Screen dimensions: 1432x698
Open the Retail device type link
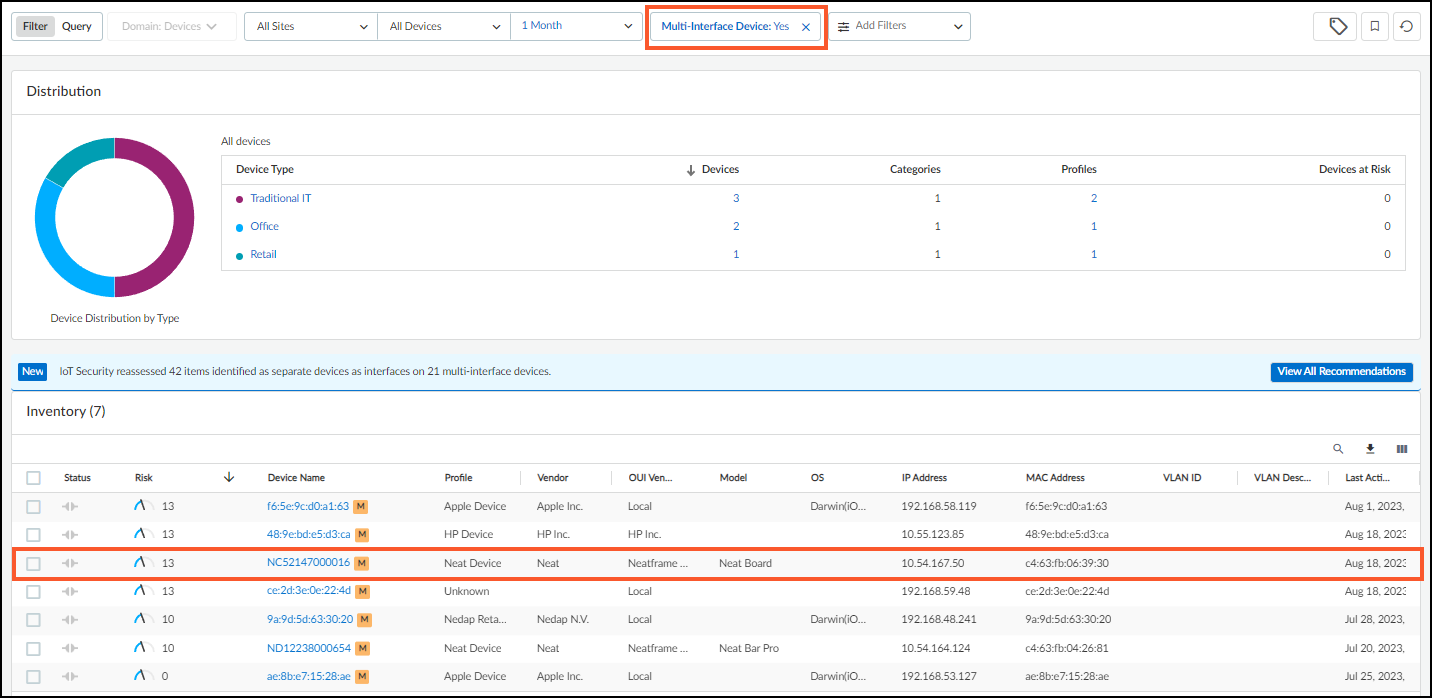tap(263, 254)
